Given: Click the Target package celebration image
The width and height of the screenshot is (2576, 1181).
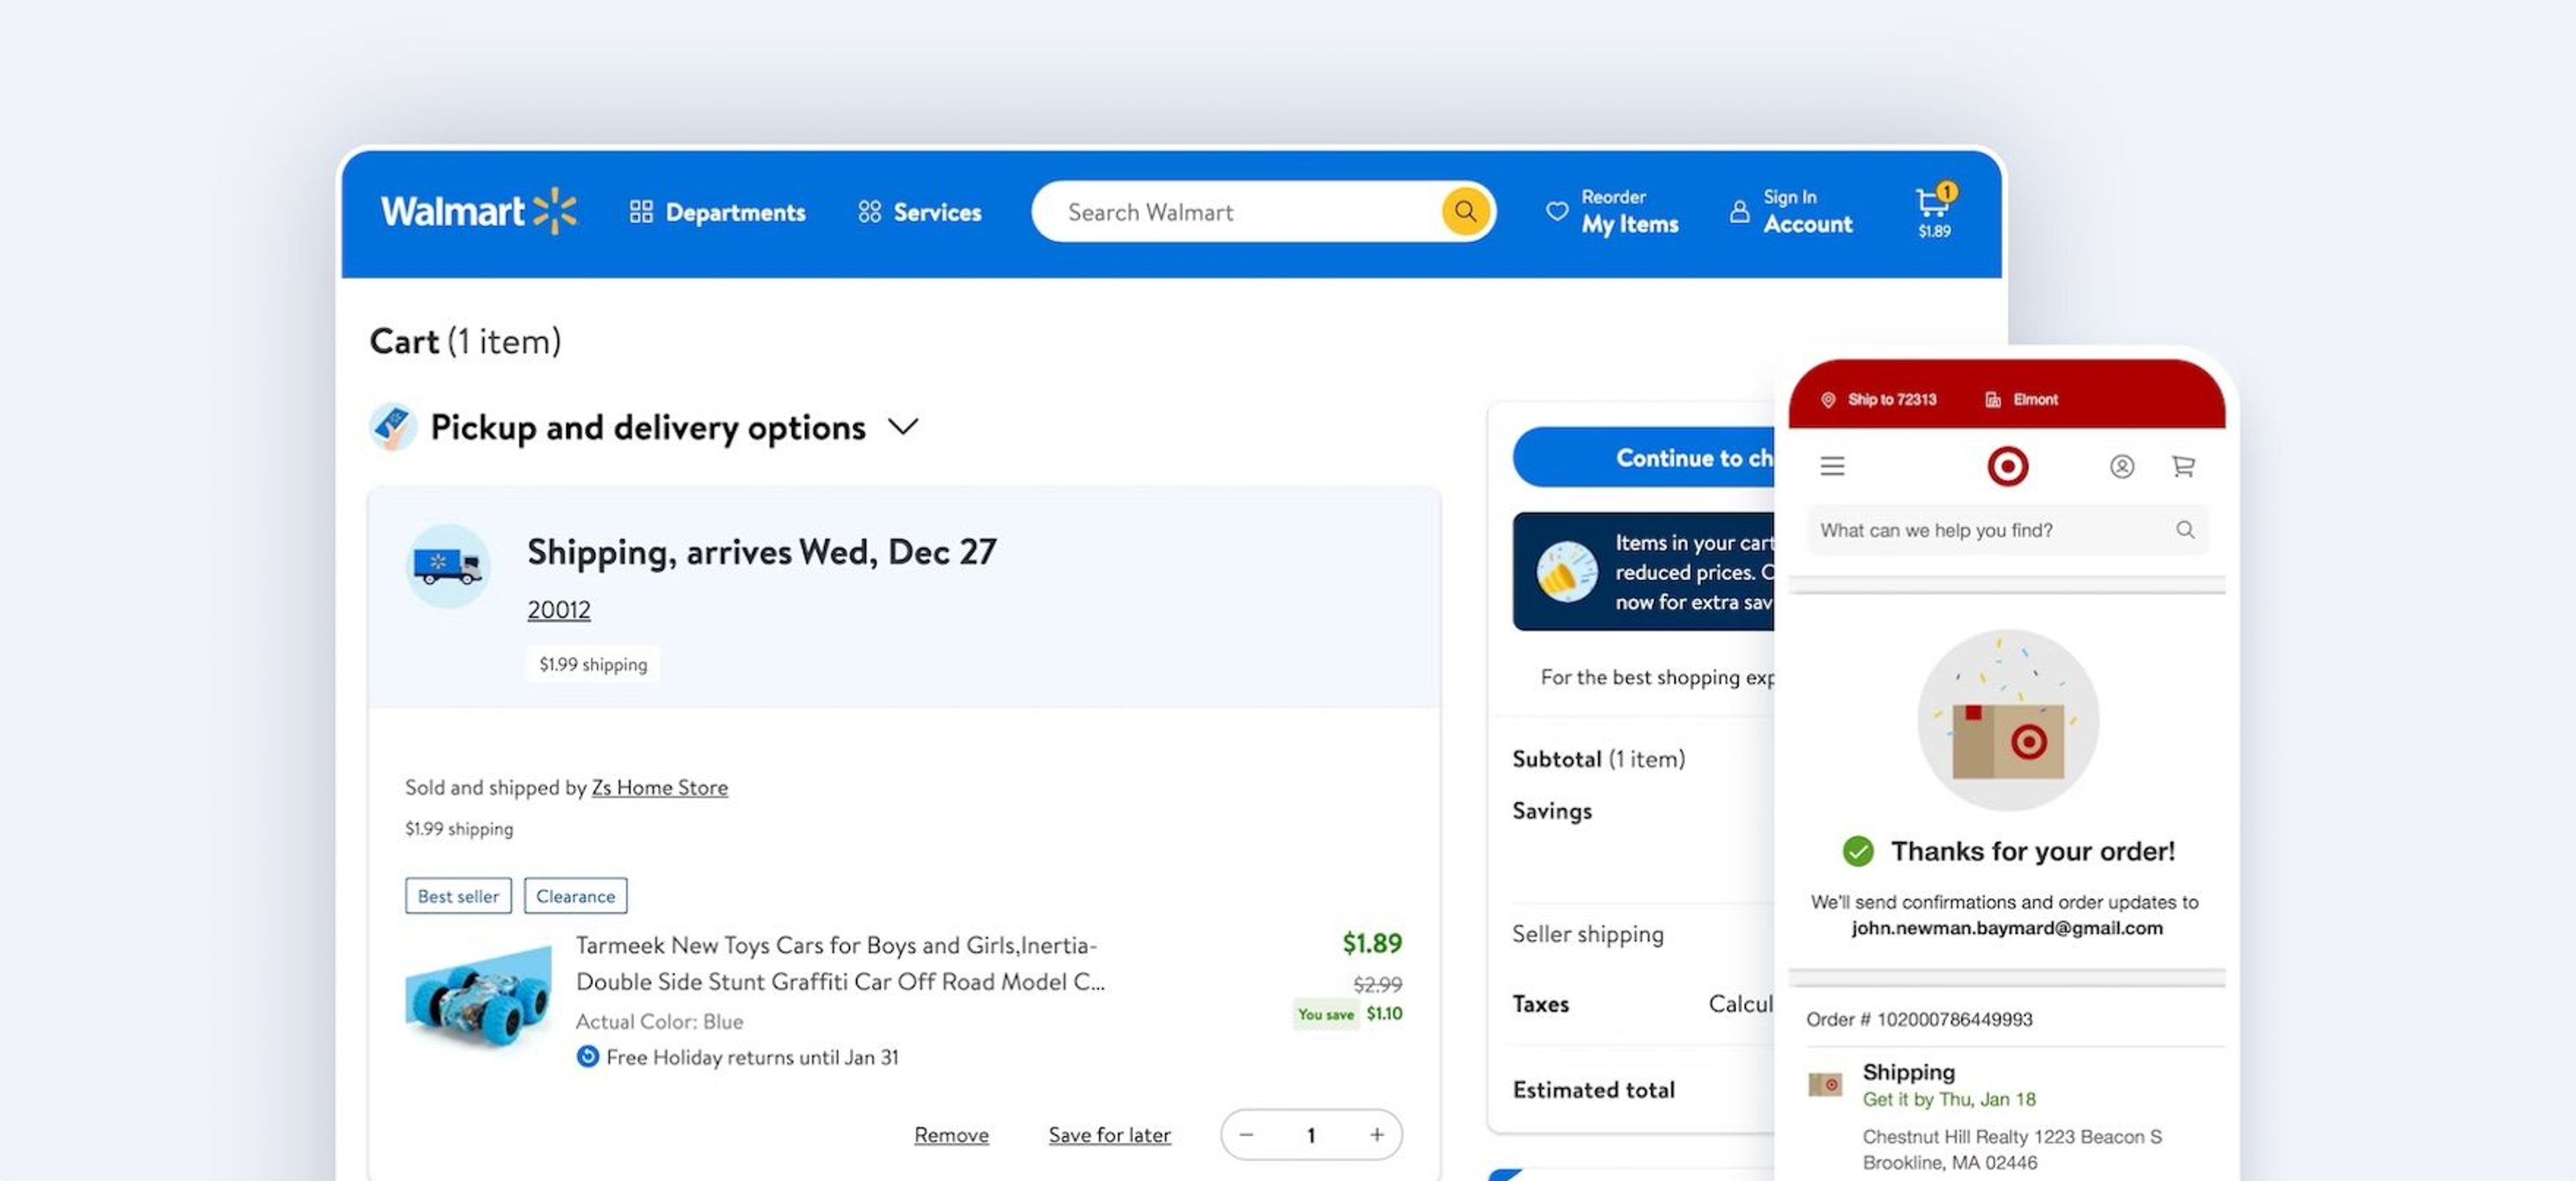Looking at the screenshot, I should pyautogui.click(x=2007, y=720).
